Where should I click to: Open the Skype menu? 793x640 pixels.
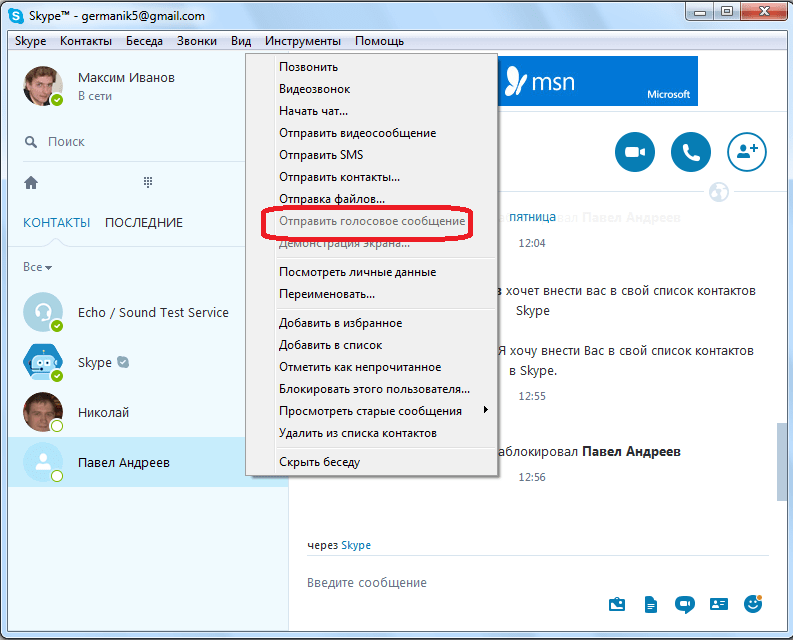(30, 41)
